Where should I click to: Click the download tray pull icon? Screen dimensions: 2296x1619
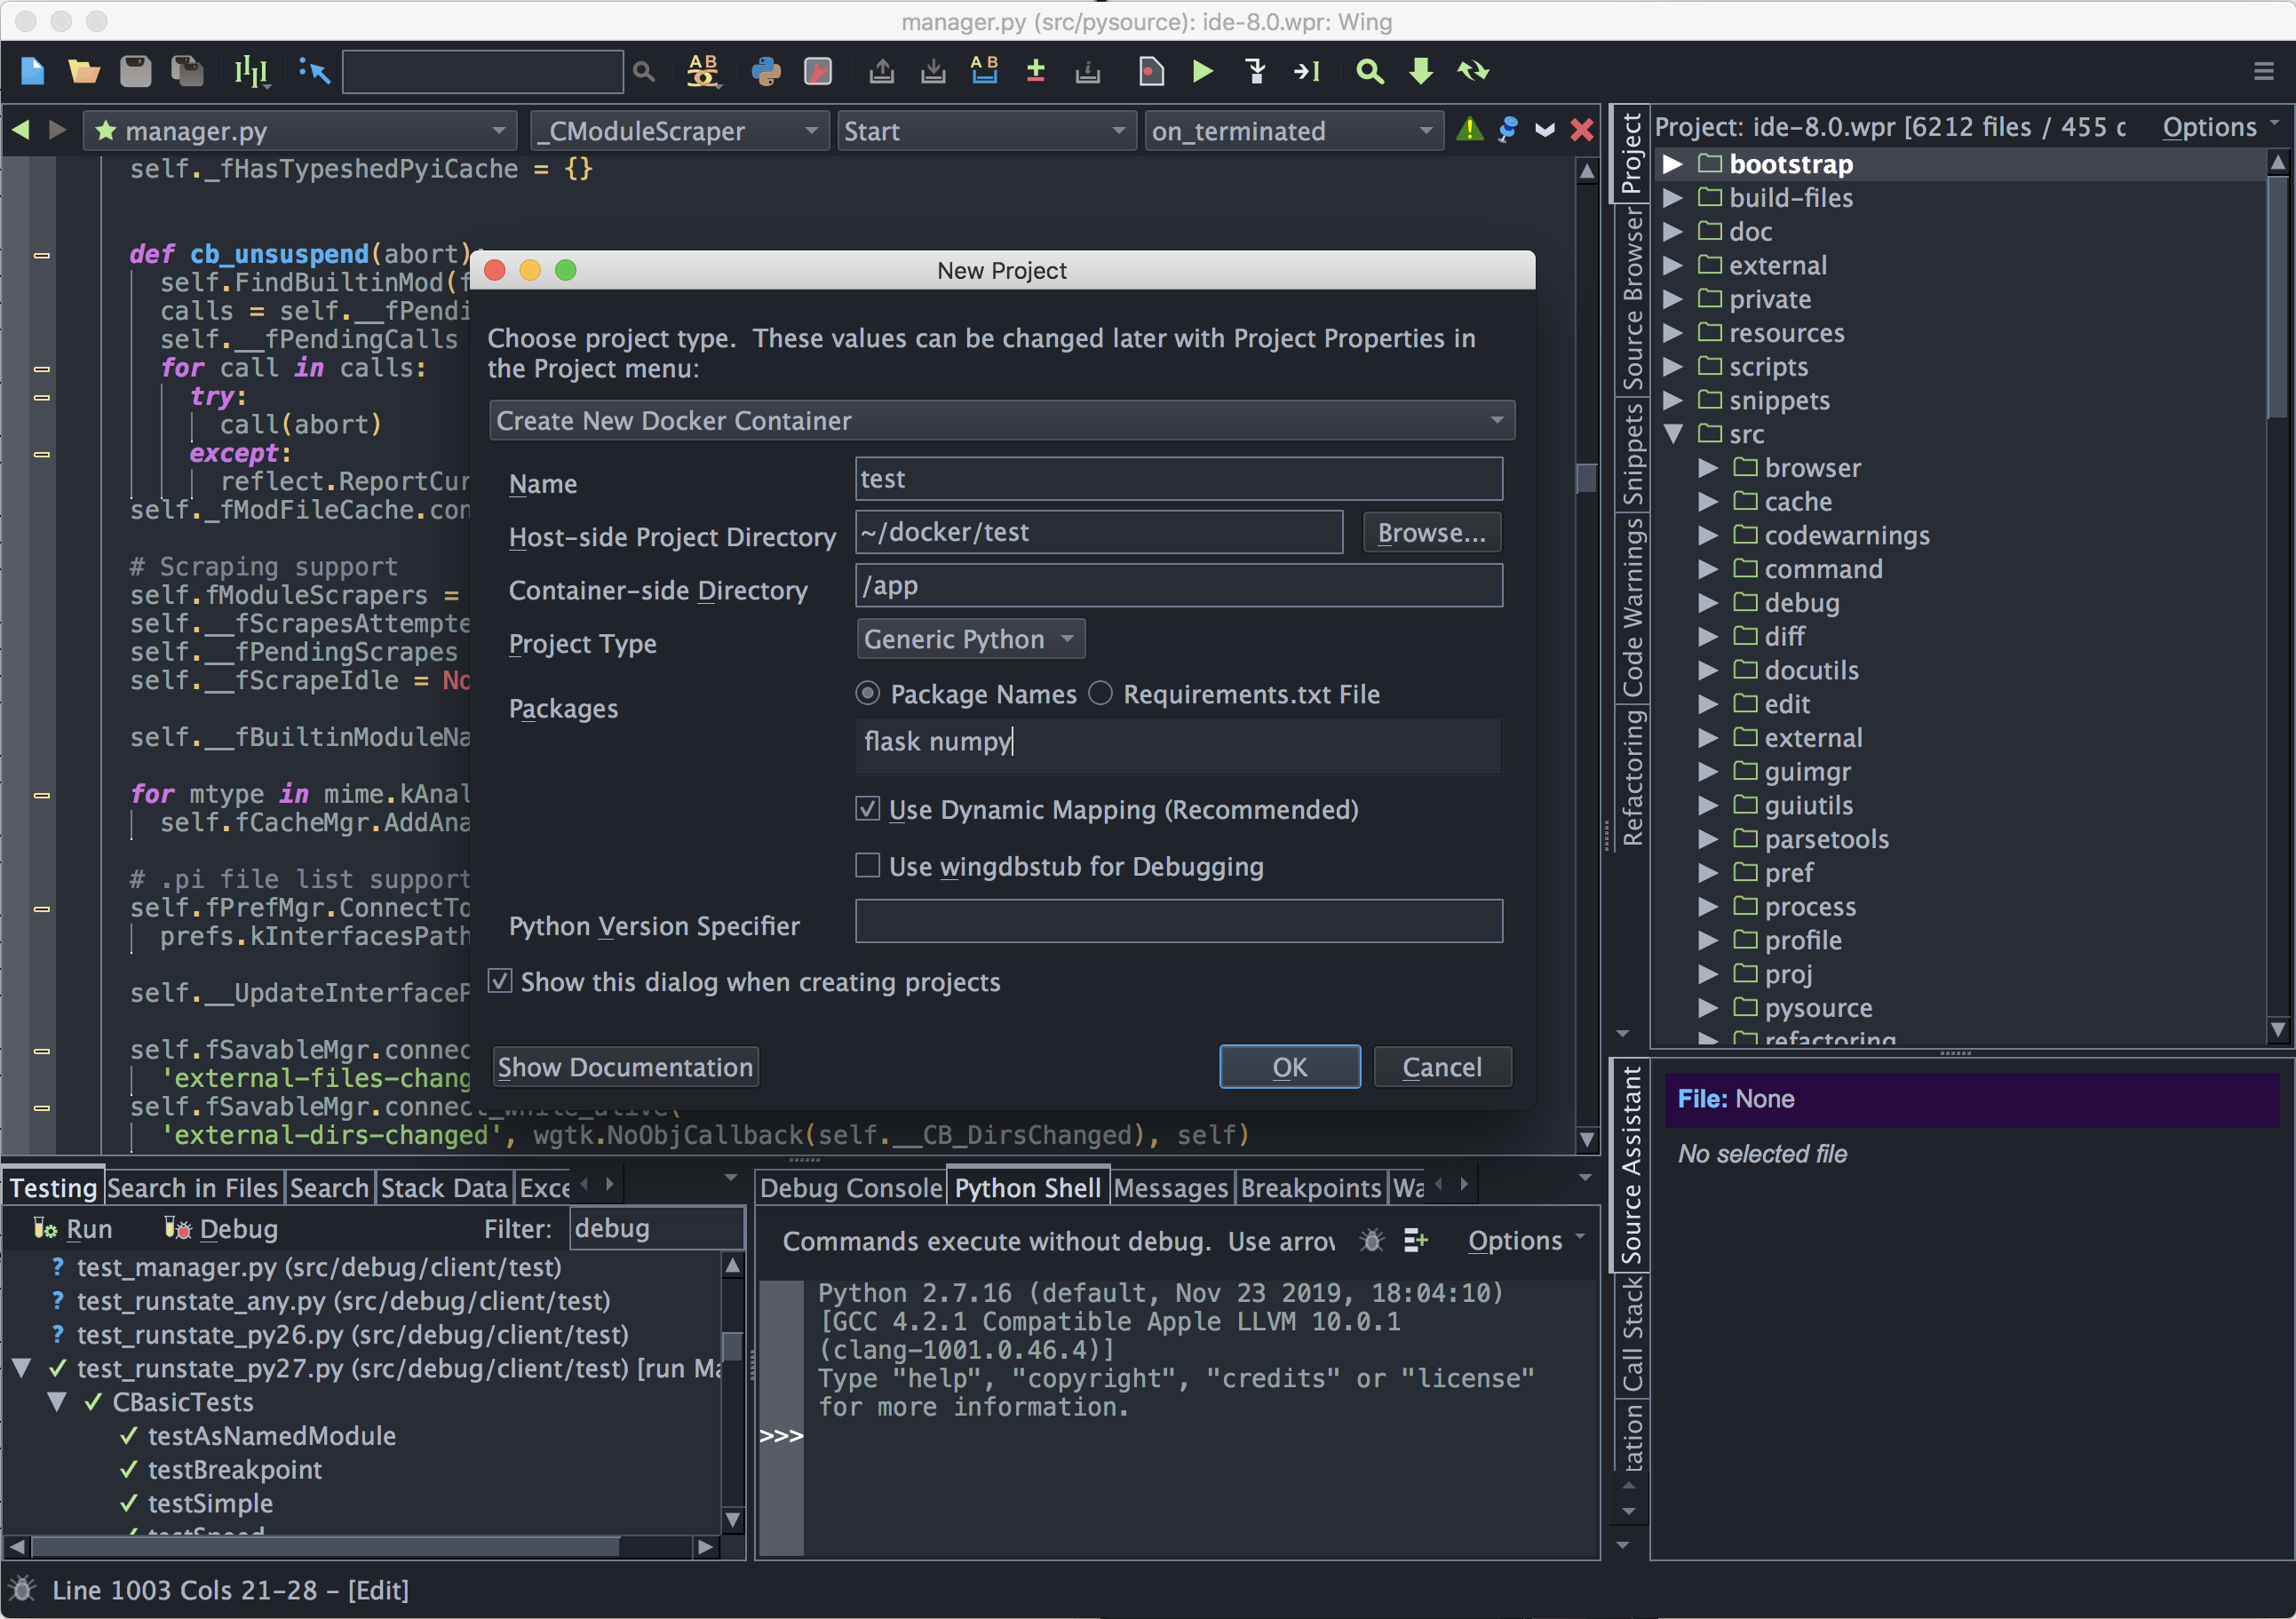coord(933,71)
